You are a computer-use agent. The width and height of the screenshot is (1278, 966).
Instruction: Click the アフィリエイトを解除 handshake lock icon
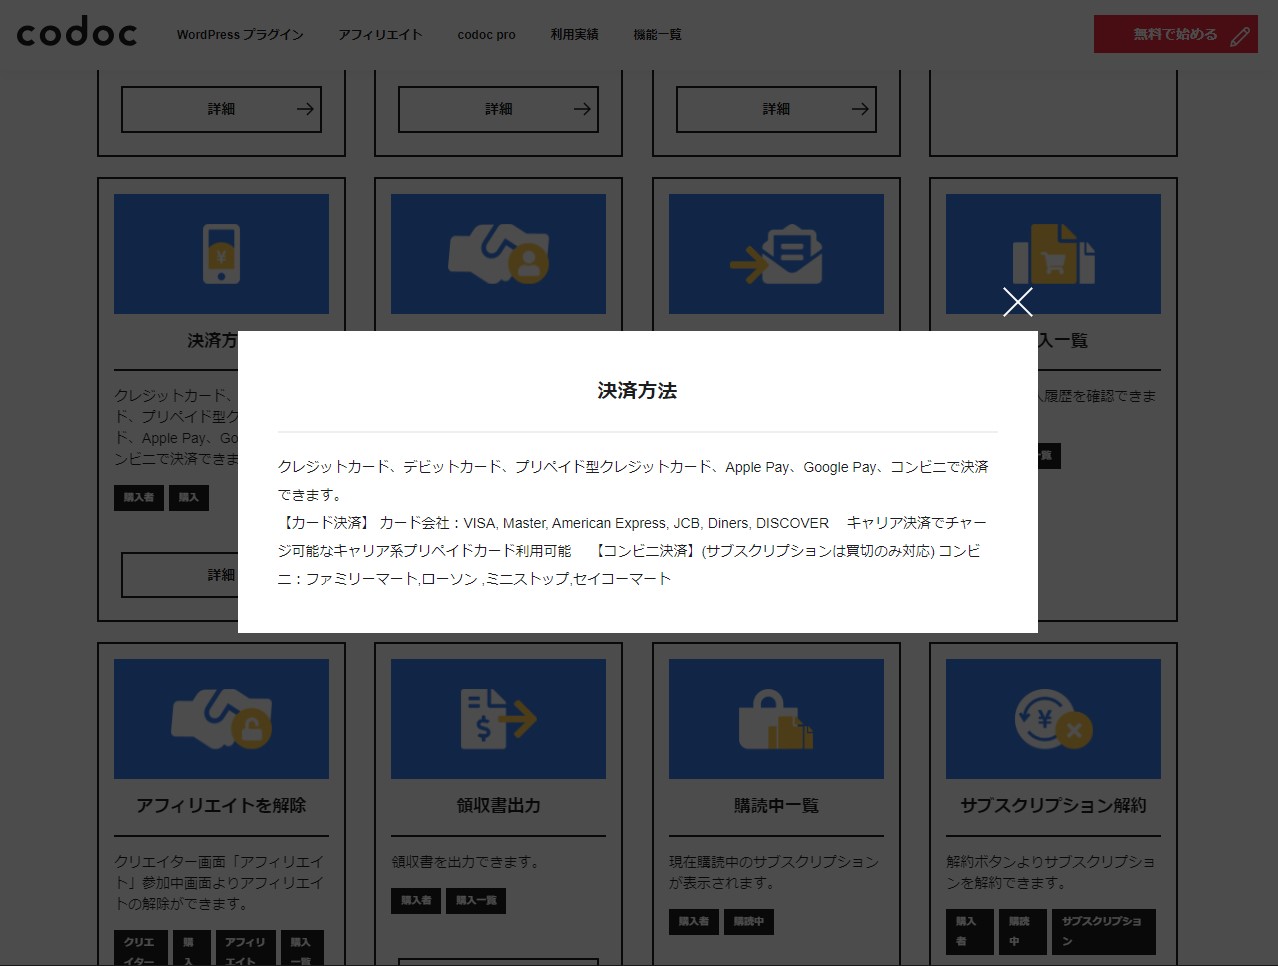coord(221,719)
